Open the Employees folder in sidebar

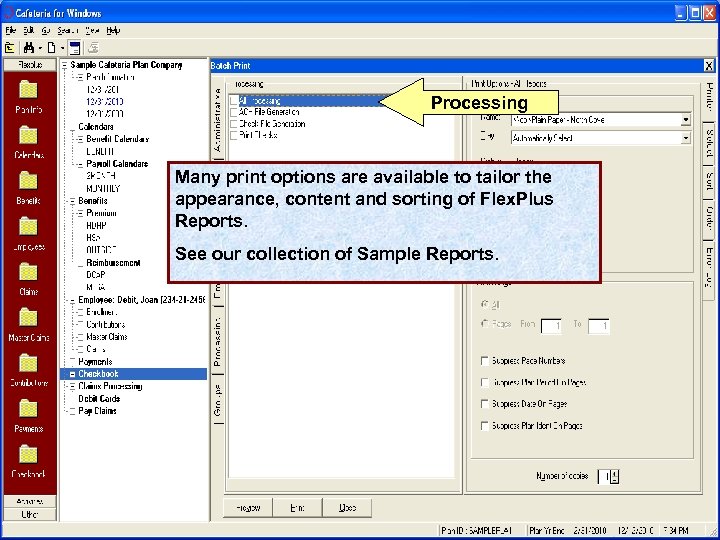(x=28, y=233)
